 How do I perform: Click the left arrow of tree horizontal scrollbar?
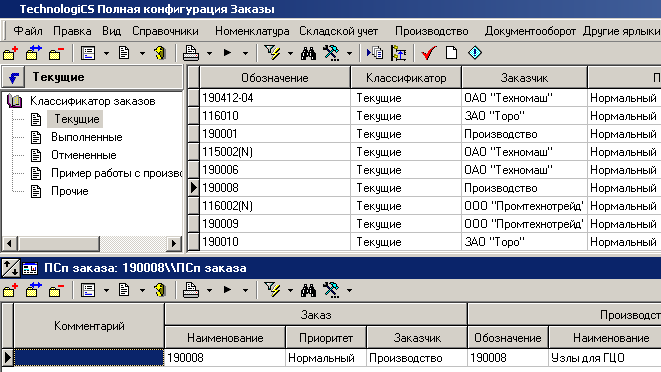pyautogui.click(x=10, y=243)
